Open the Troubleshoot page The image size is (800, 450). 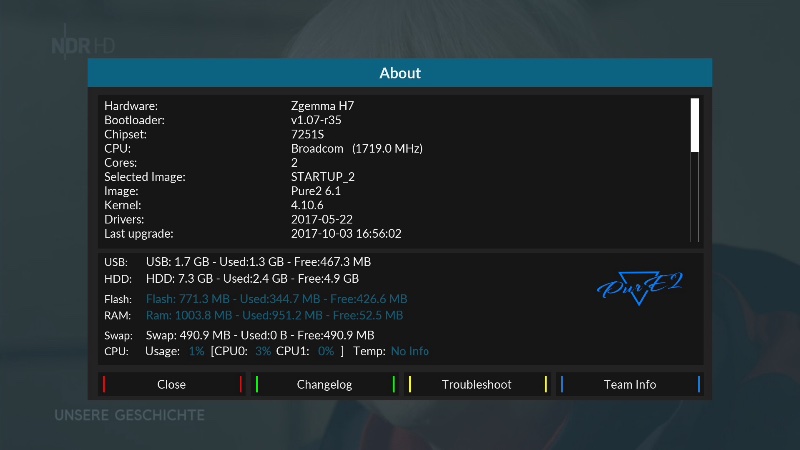477,384
